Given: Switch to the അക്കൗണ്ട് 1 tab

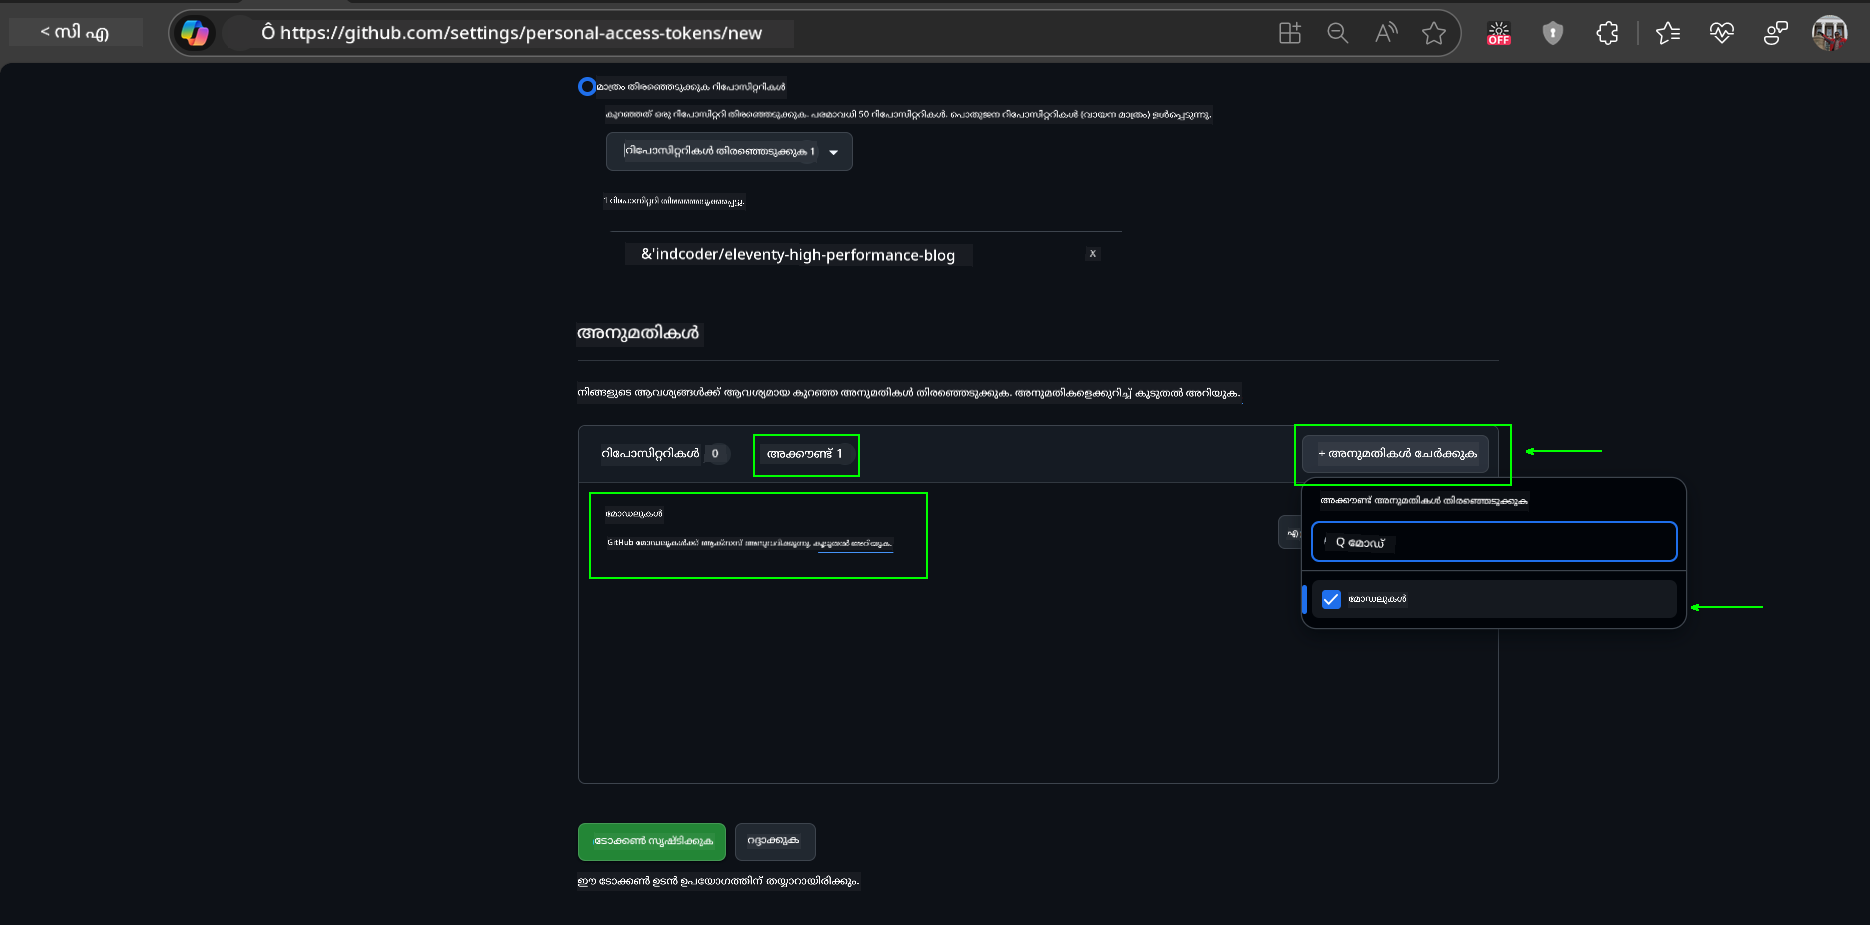Looking at the screenshot, I should [805, 454].
